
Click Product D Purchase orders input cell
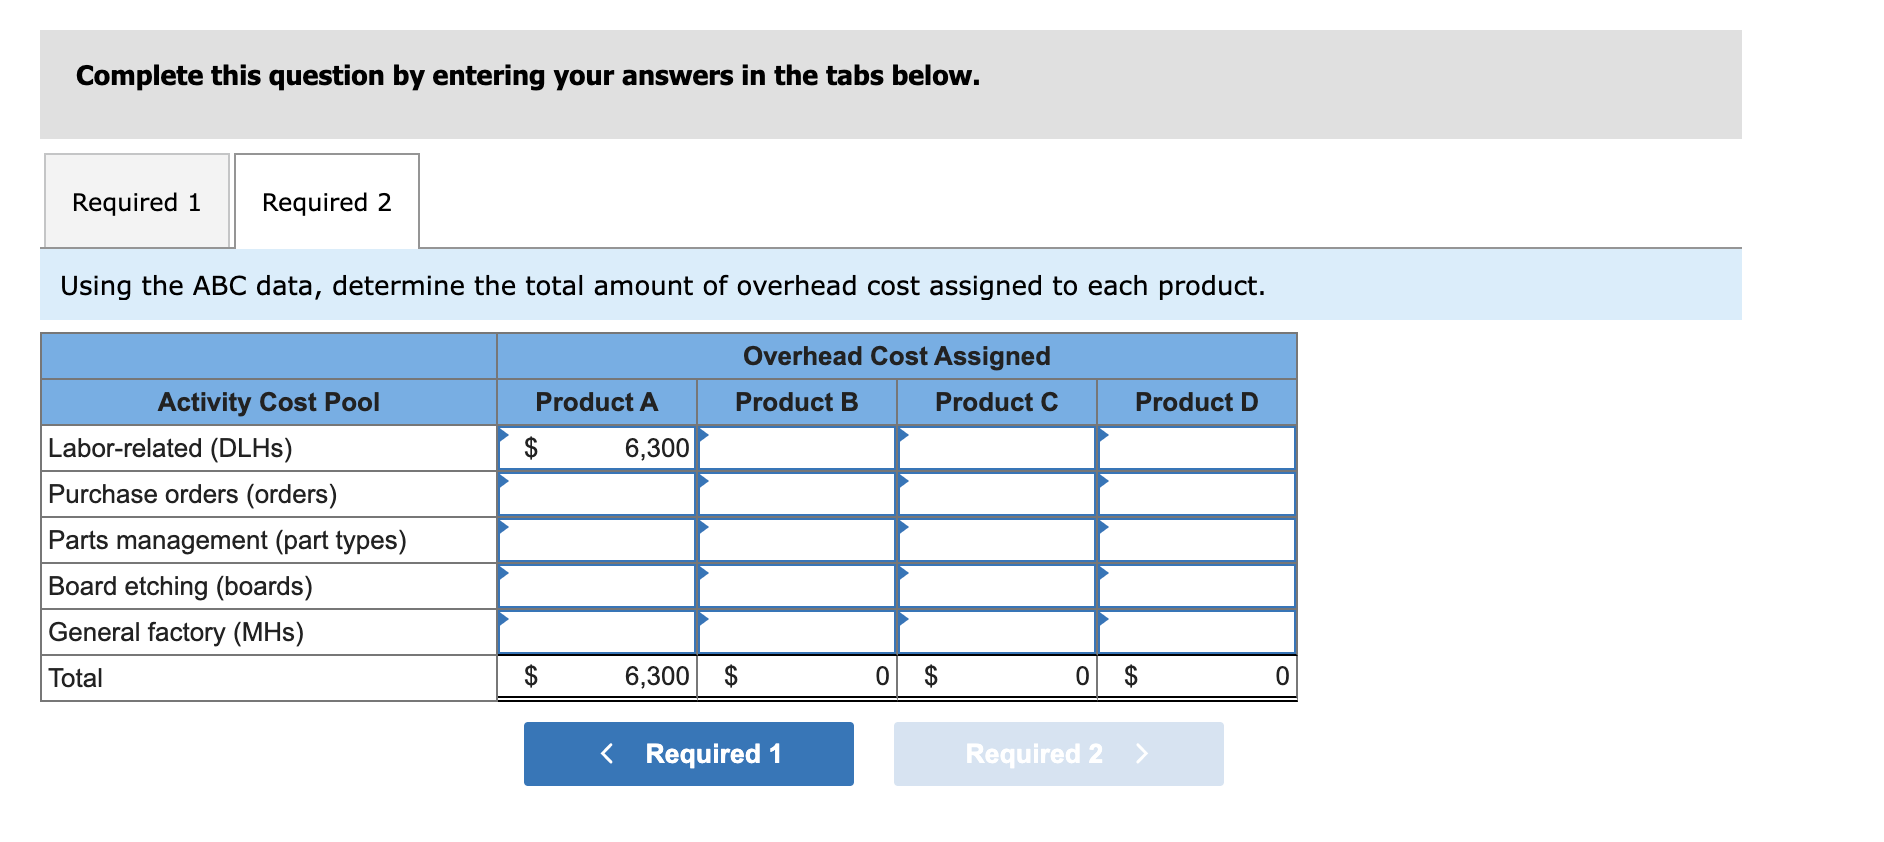(x=1197, y=493)
